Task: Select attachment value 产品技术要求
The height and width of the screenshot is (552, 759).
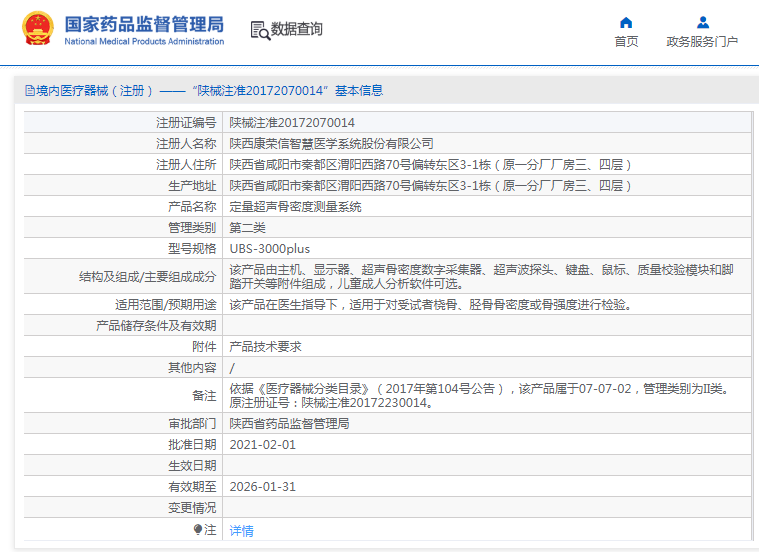Action: click(265, 347)
